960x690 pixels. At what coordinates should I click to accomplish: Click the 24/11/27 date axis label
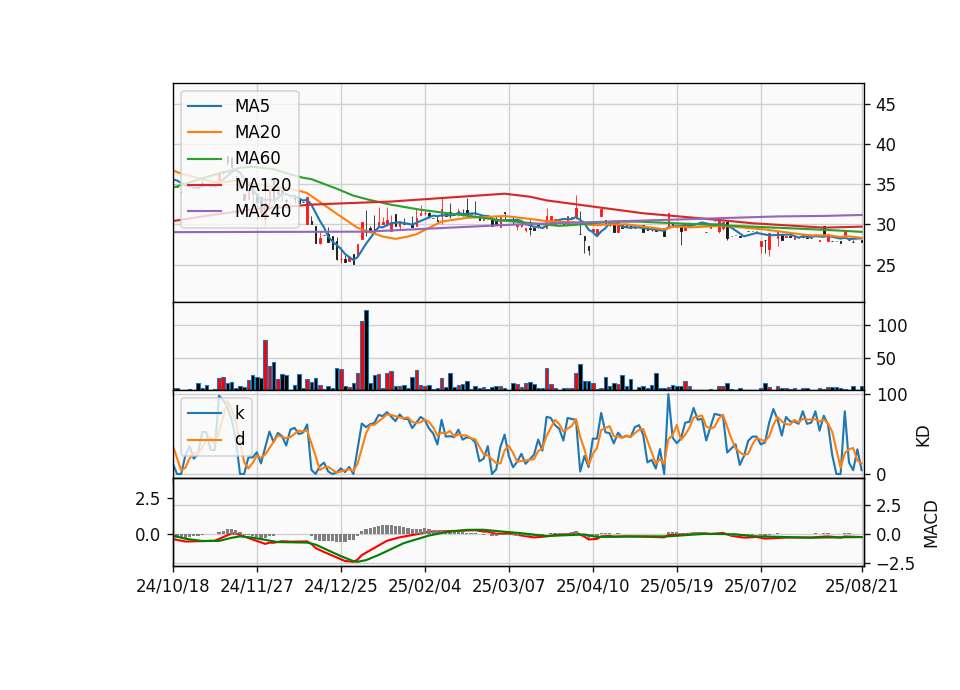pos(257,586)
